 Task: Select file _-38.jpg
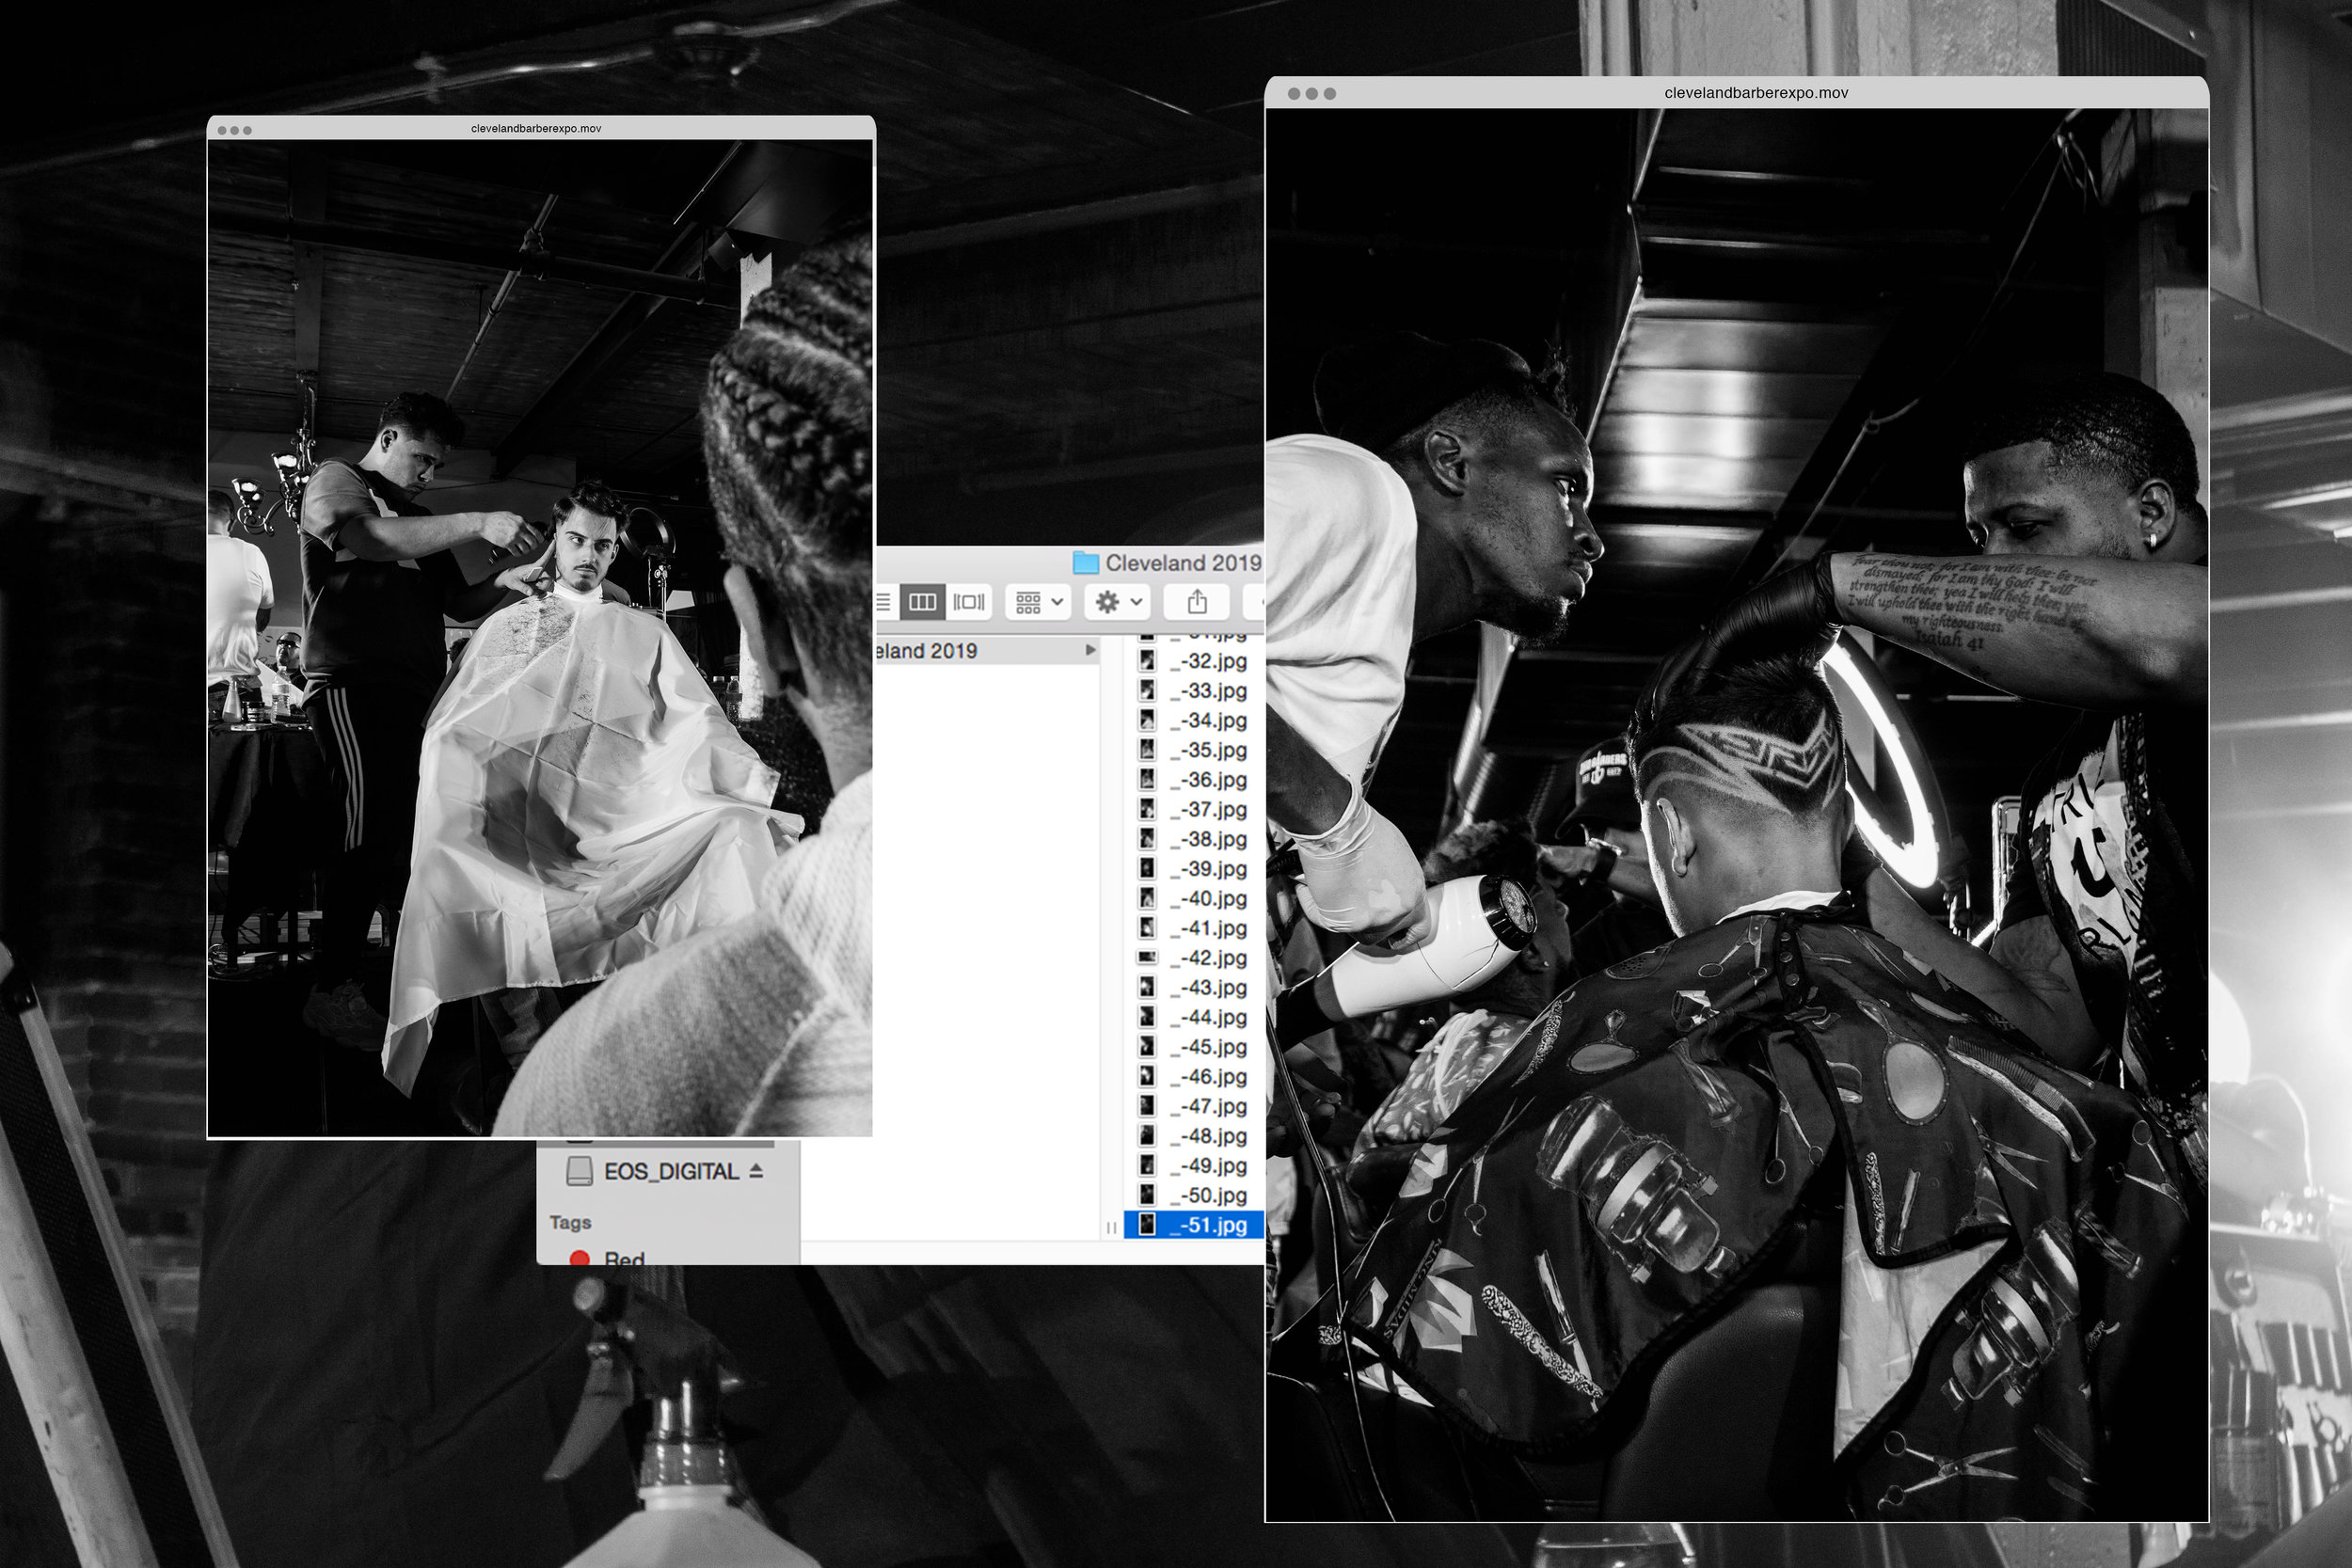coord(1194,839)
